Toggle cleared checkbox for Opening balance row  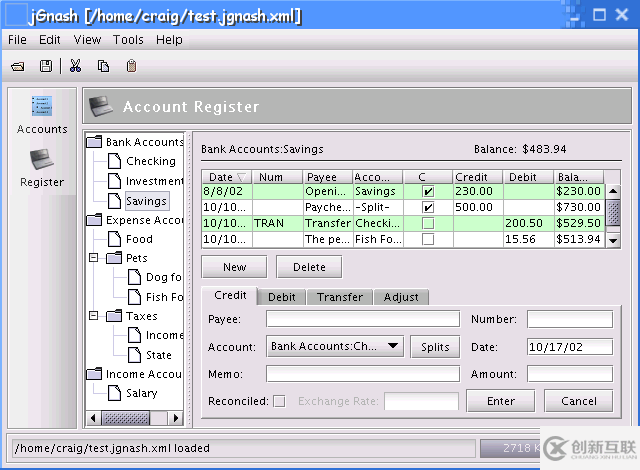coord(428,191)
